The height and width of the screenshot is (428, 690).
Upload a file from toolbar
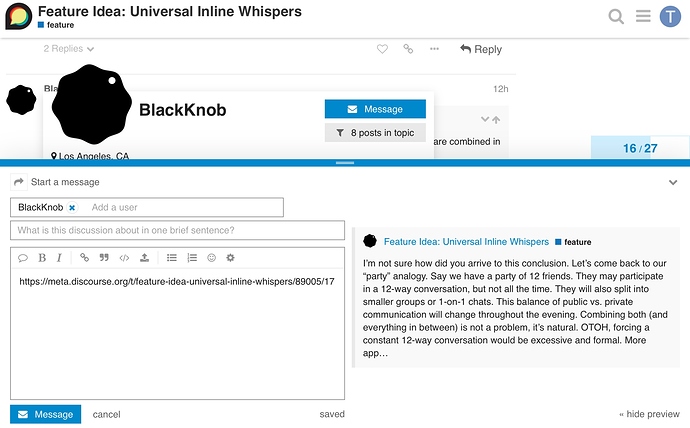pos(144,258)
